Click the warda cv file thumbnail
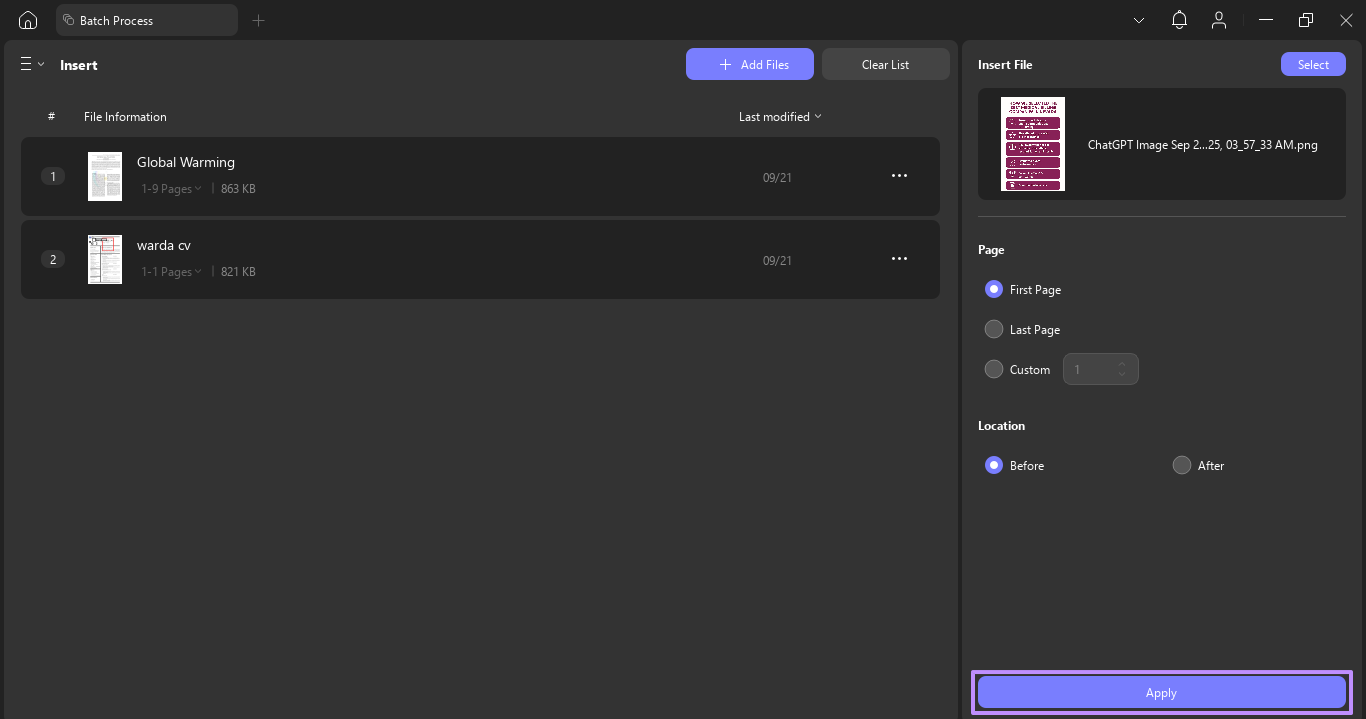The width and height of the screenshot is (1366, 719). (x=105, y=259)
